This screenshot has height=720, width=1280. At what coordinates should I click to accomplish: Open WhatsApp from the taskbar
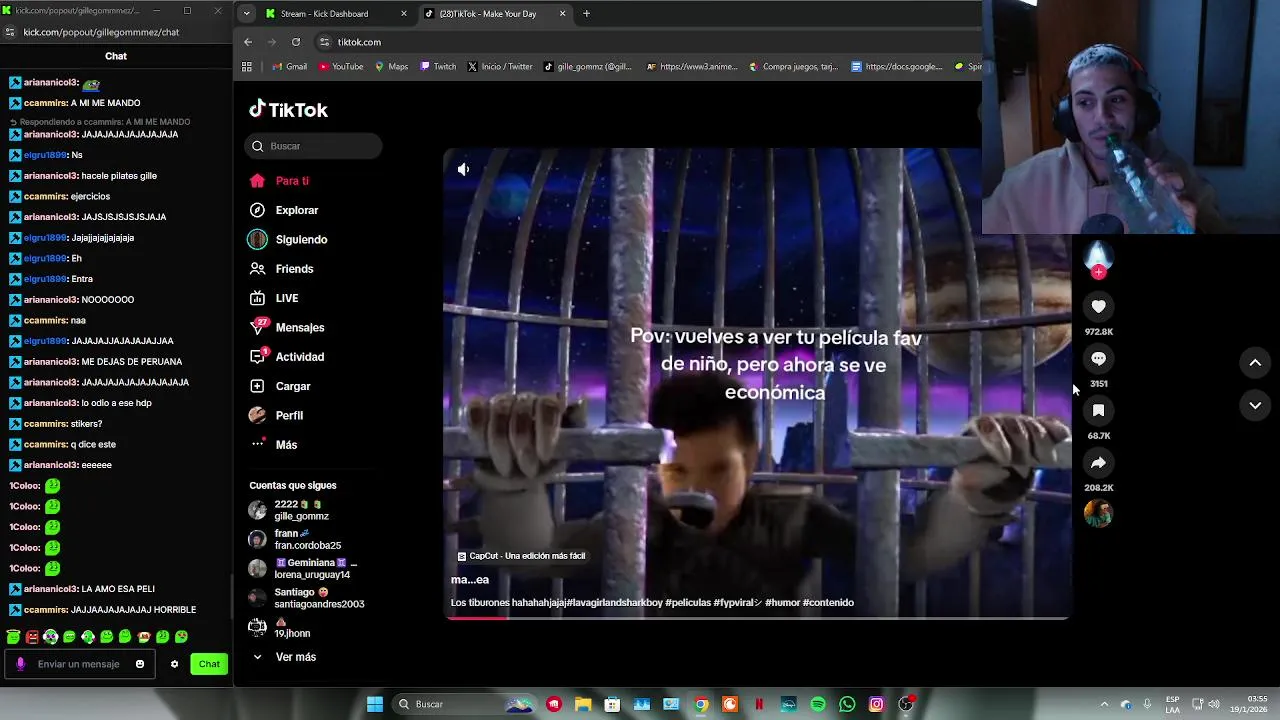coord(847,704)
